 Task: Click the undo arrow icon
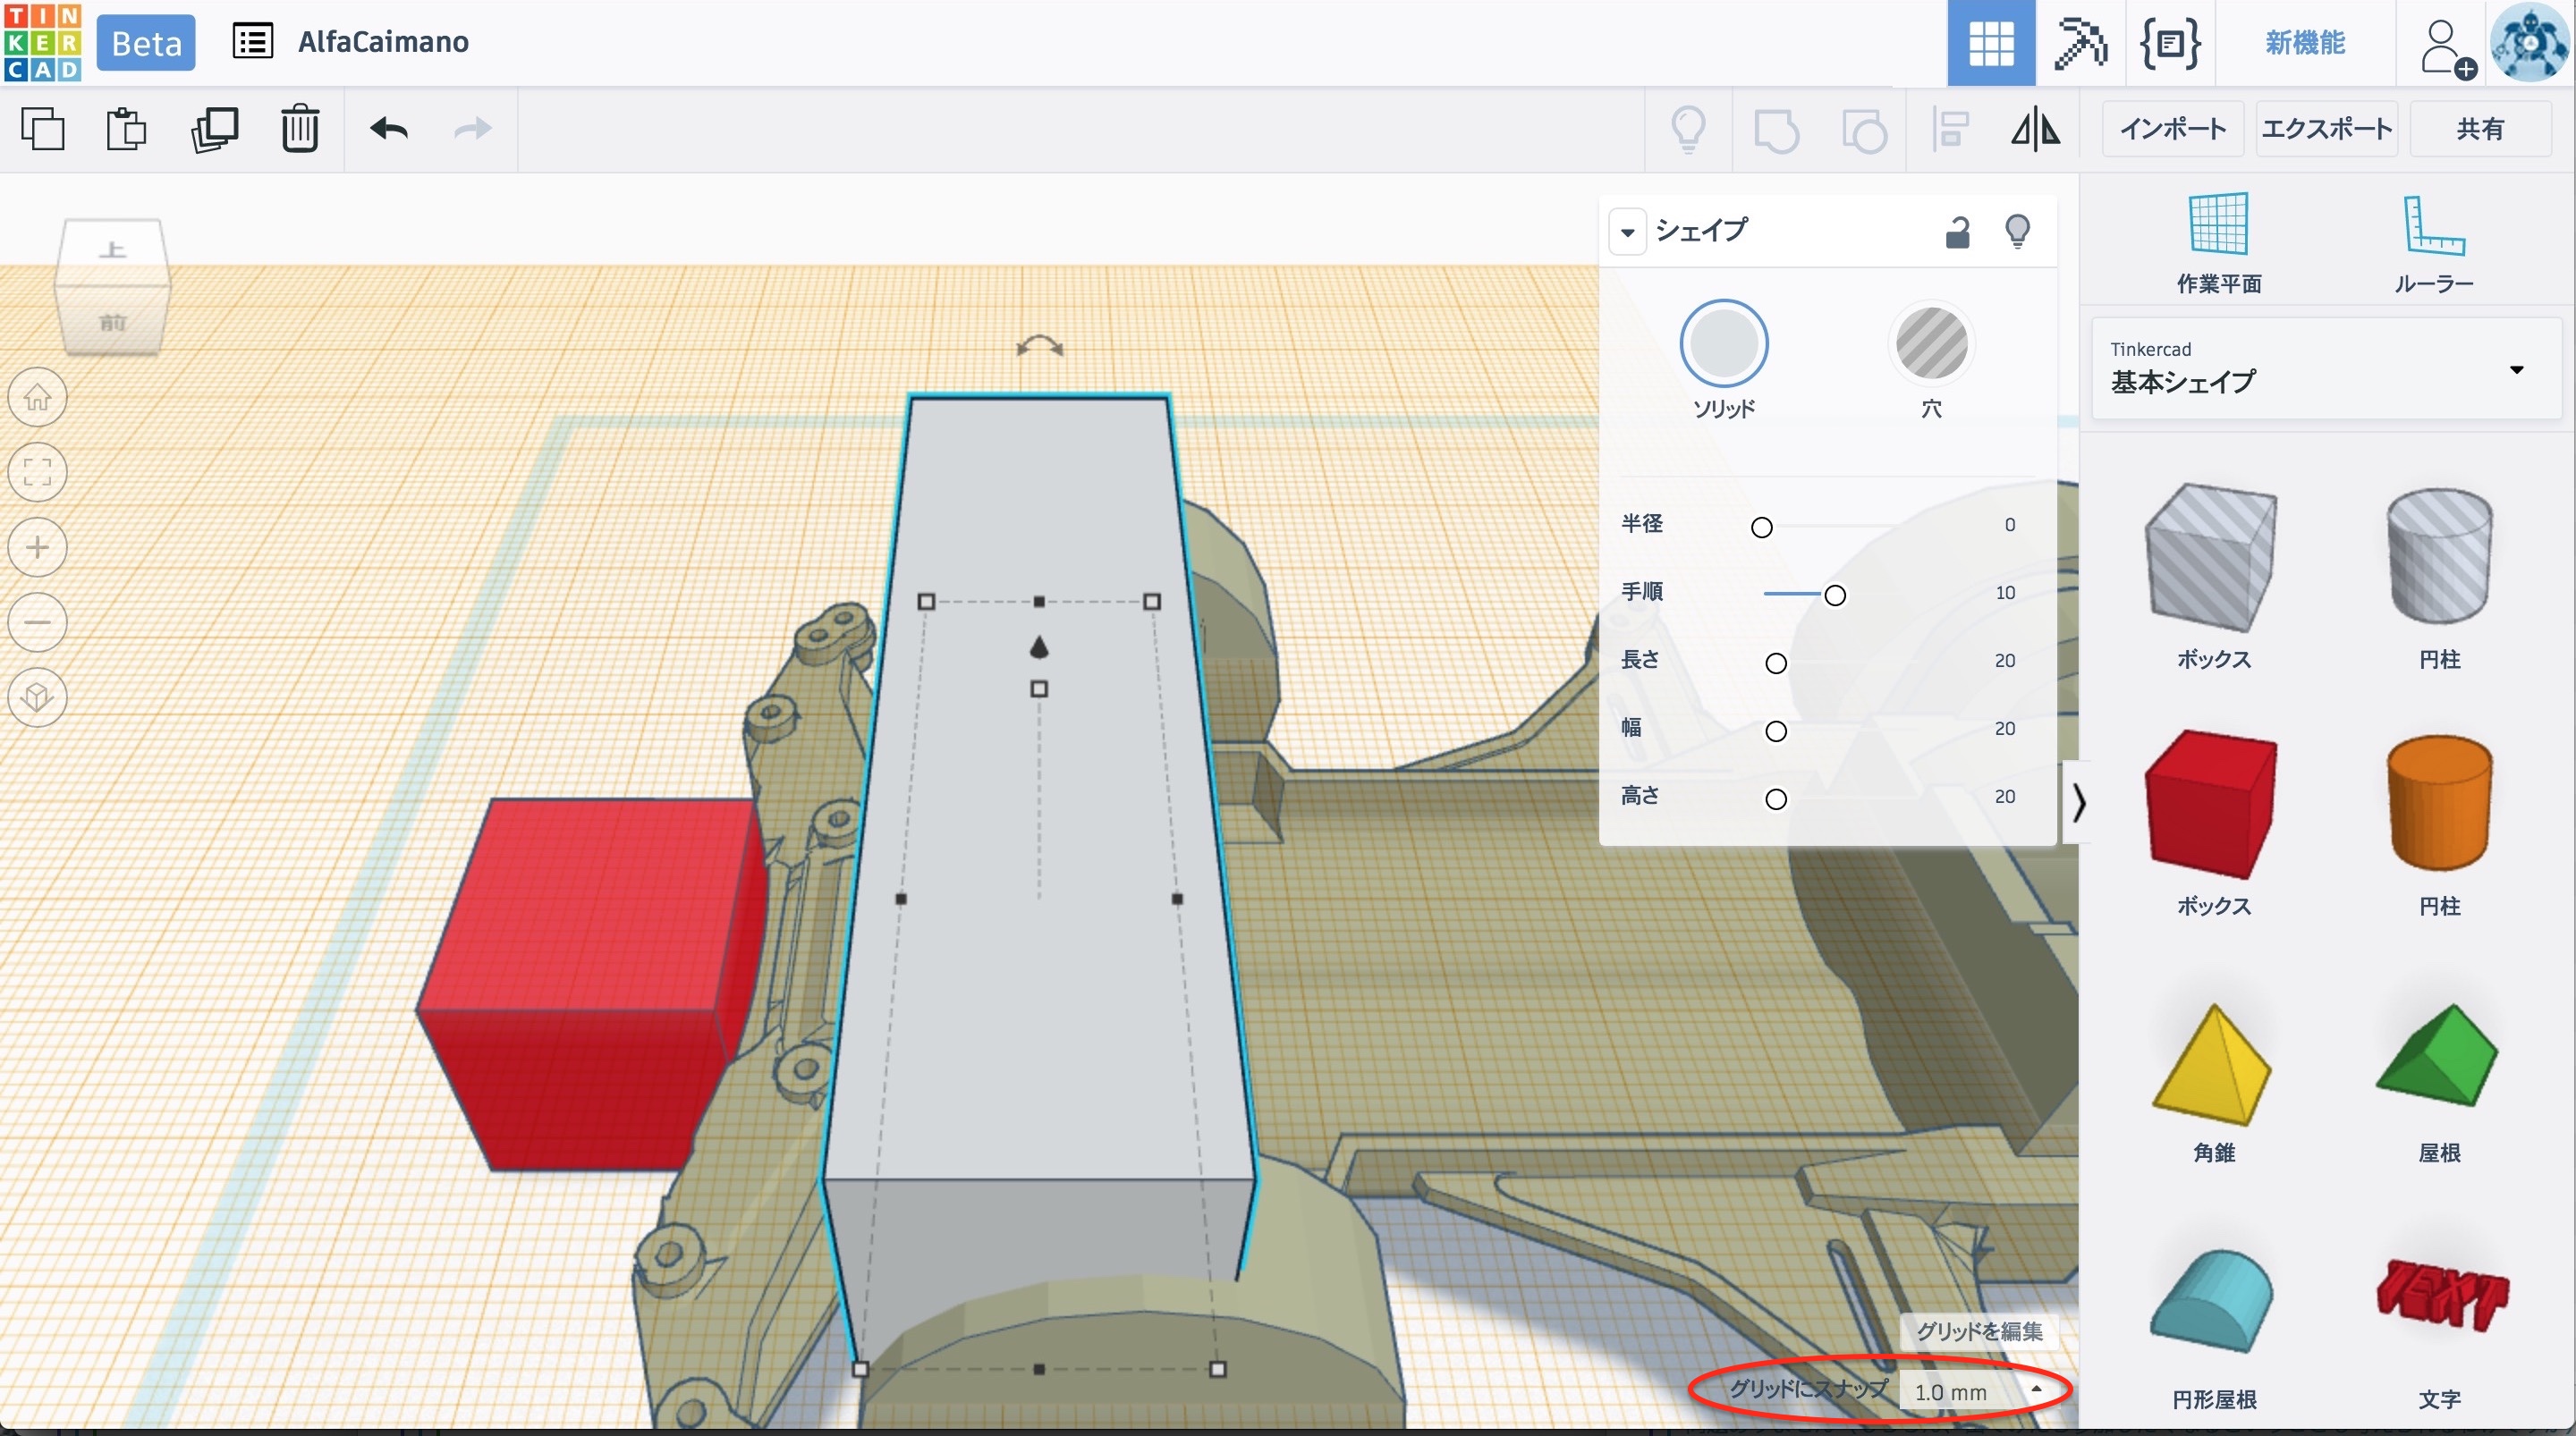point(389,129)
